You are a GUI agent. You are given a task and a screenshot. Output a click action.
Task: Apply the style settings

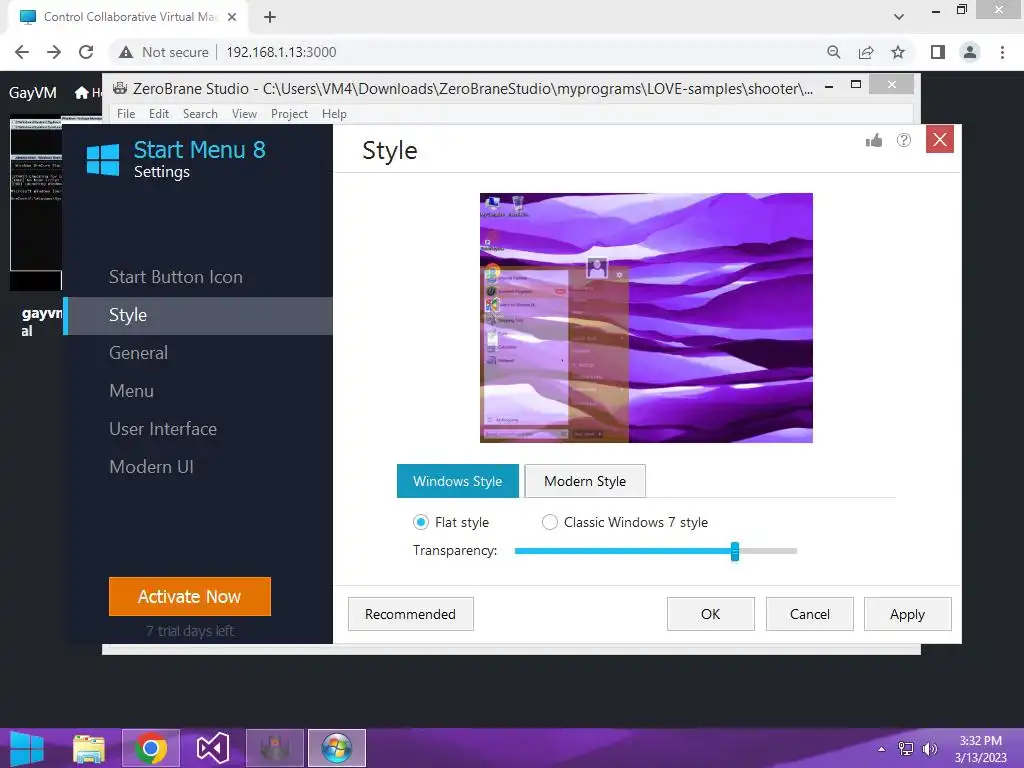(x=908, y=614)
